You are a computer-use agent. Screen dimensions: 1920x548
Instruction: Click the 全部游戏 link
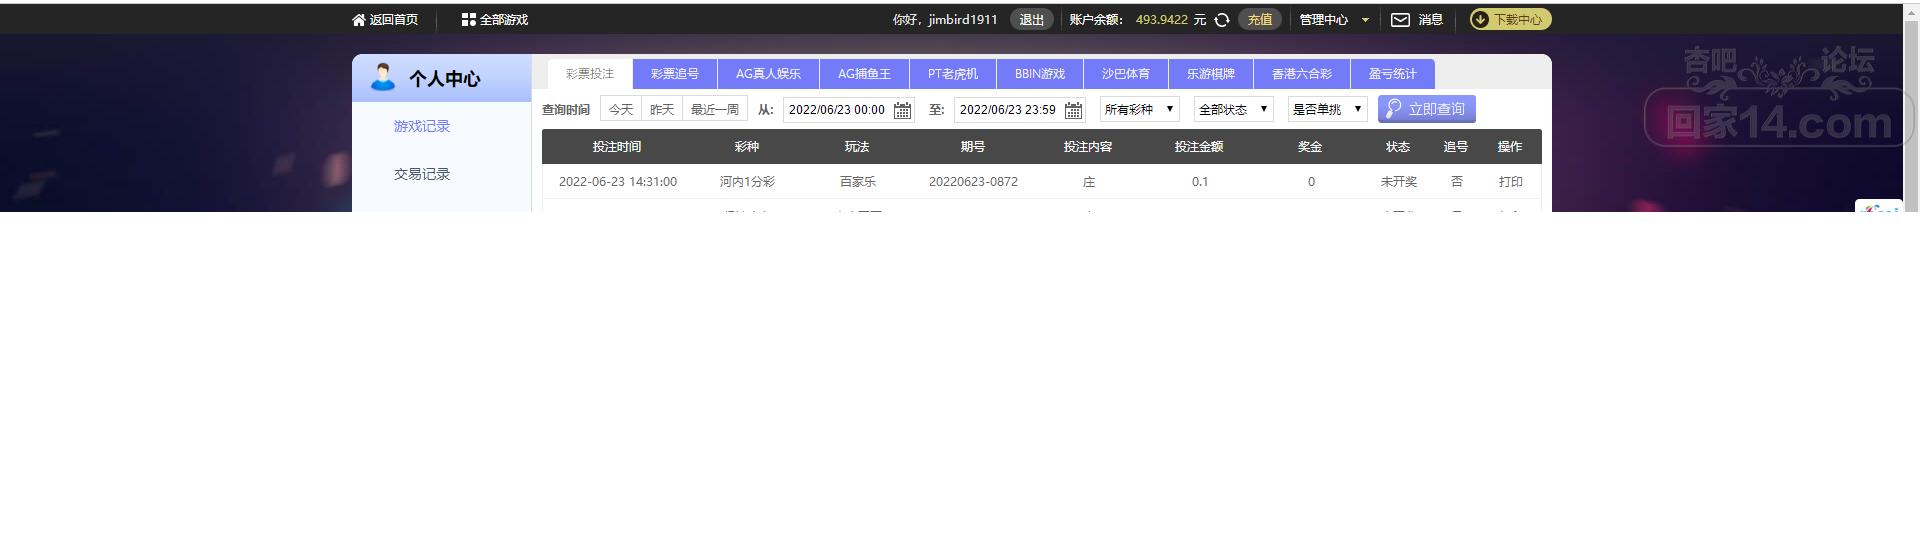[x=504, y=20]
